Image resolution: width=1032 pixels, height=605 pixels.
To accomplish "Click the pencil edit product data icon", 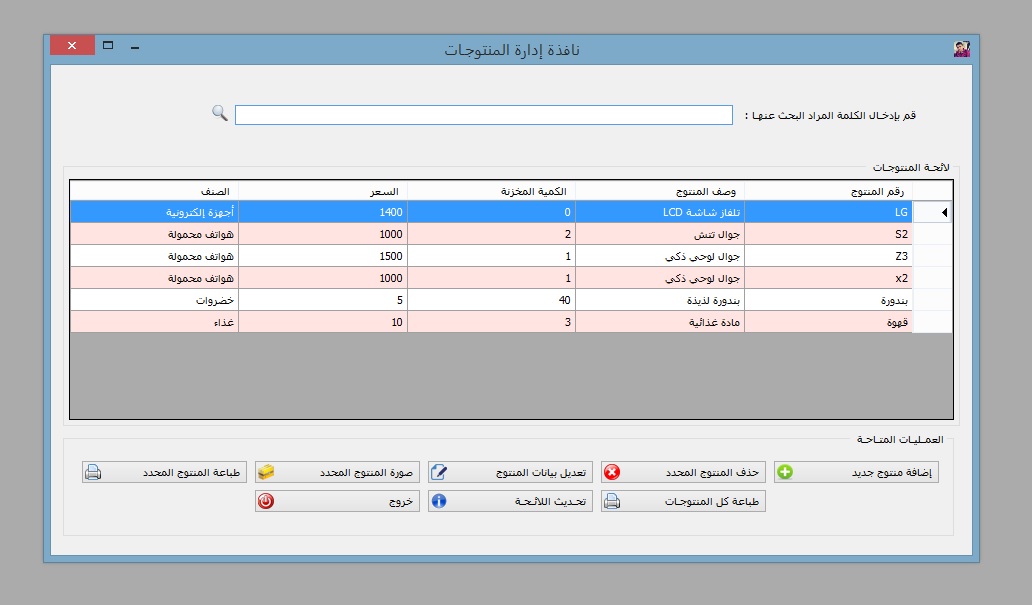I will [x=439, y=473].
